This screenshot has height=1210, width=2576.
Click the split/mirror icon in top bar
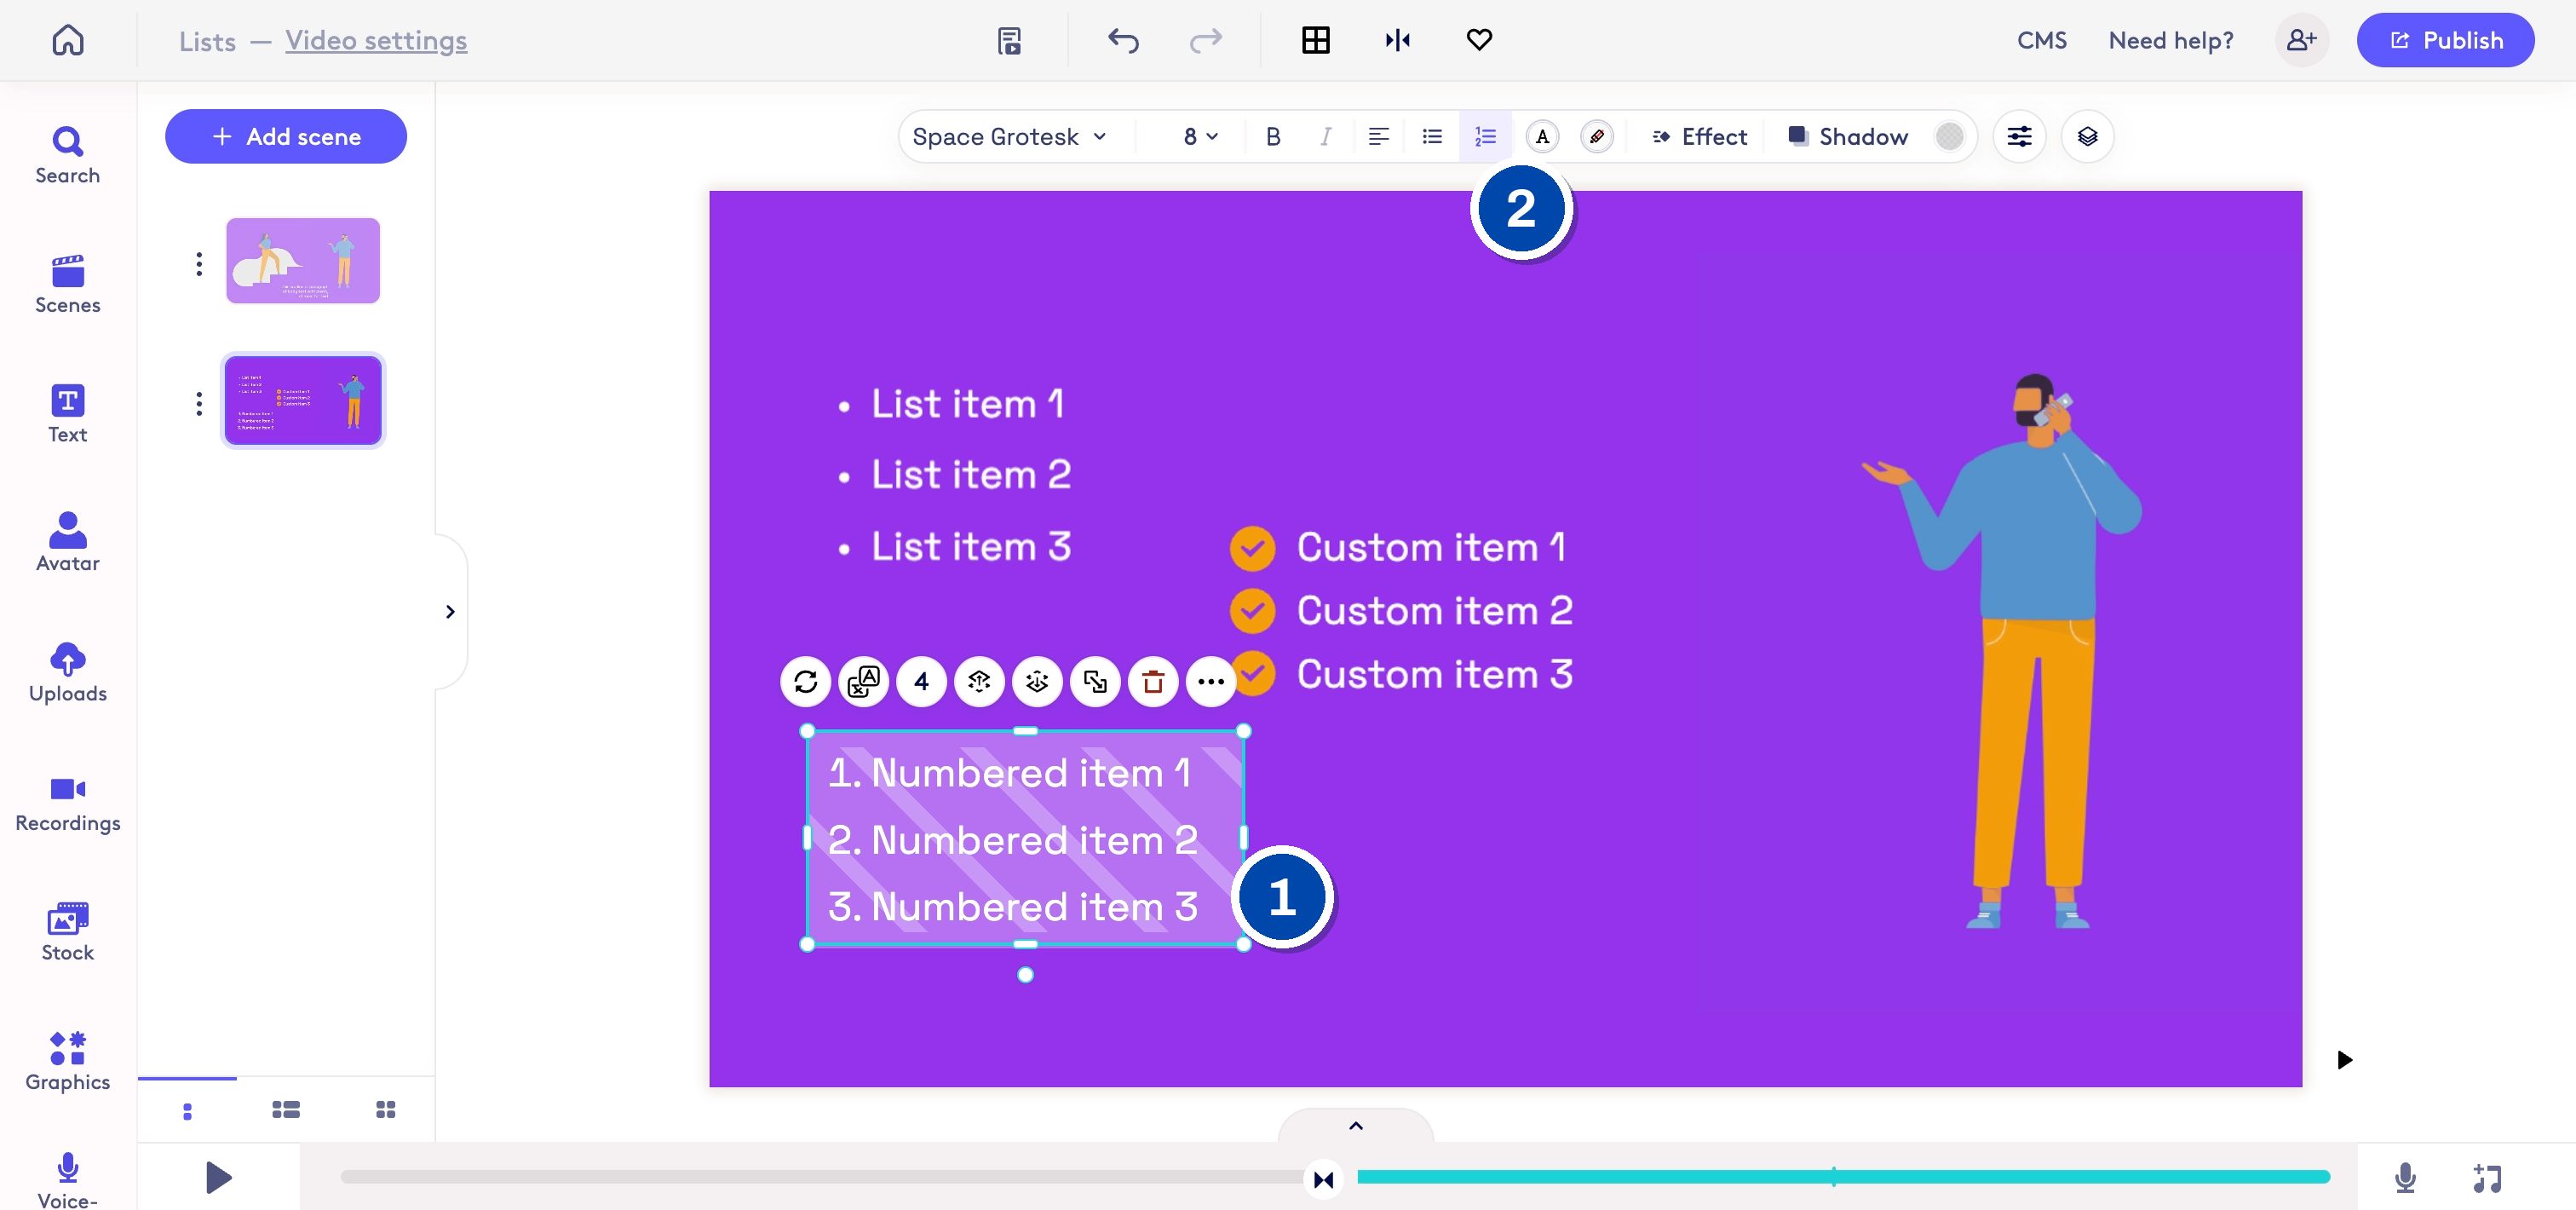pos(1398,40)
